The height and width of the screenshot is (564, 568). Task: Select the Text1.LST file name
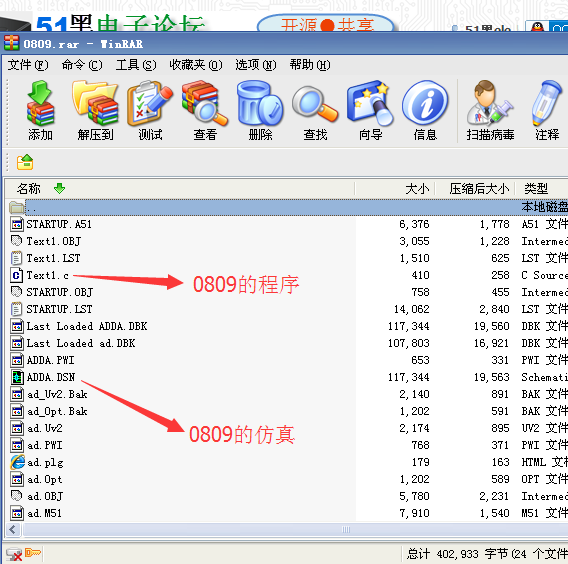(x=53, y=258)
